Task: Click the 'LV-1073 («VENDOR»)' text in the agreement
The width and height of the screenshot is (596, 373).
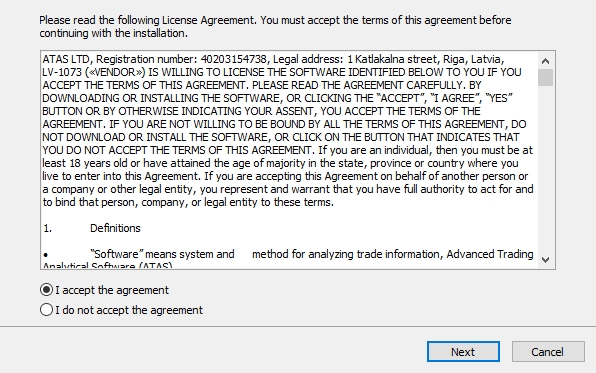Action: click(94, 72)
